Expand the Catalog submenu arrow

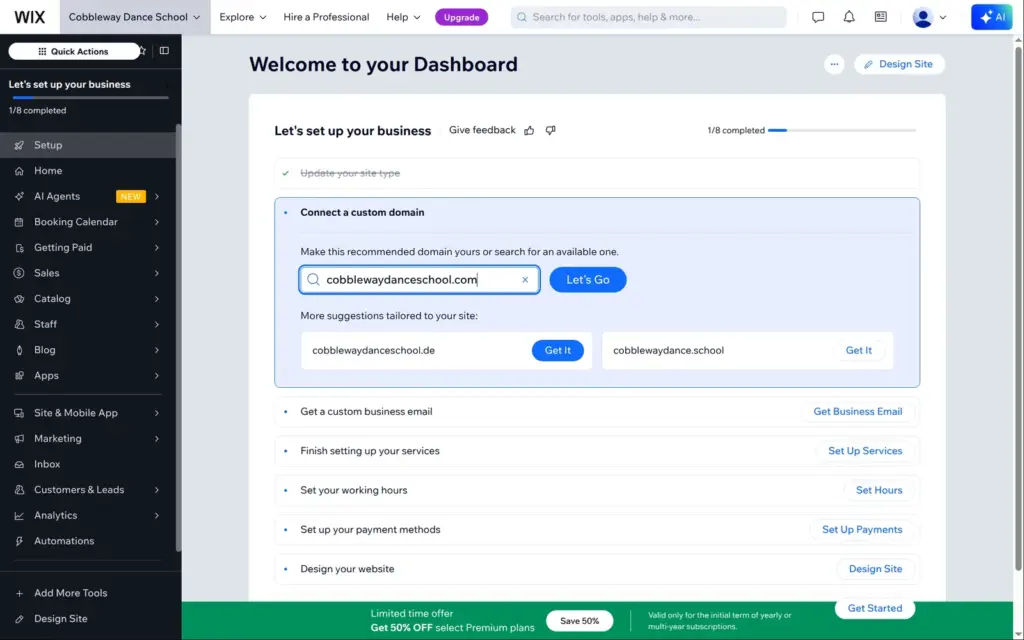(x=157, y=298)
